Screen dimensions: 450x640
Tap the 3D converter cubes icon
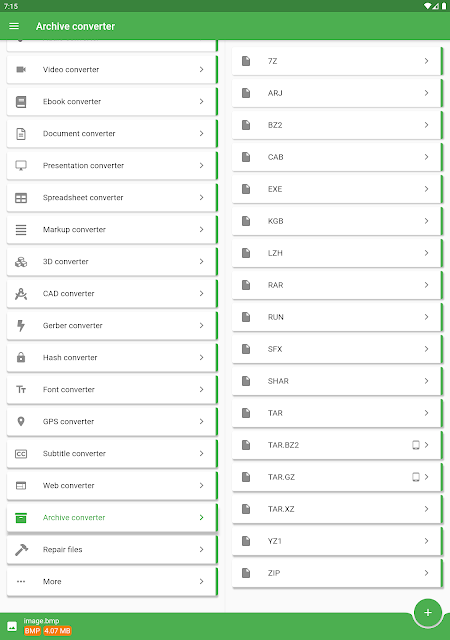[x=21, y=262]
